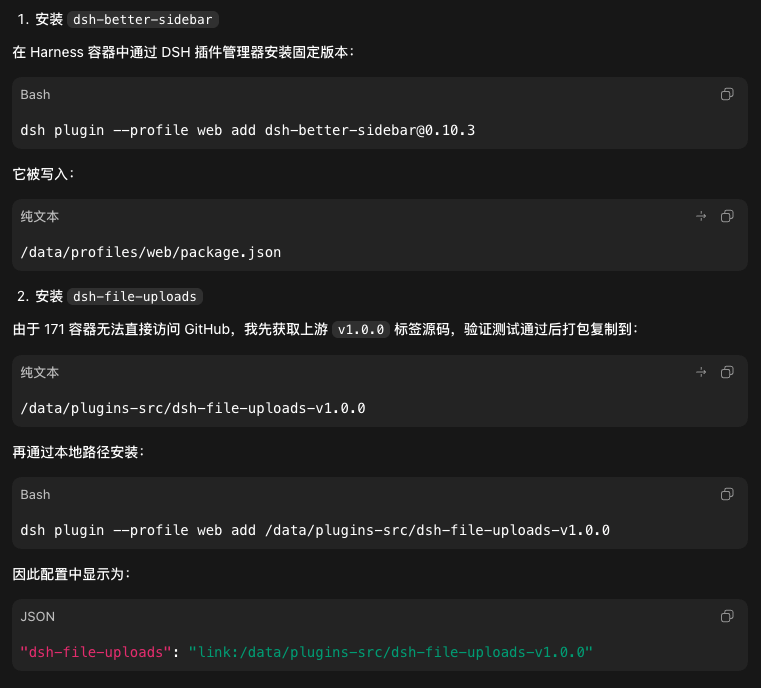Click the text 它被写入：
761x688 pixels.
click(x=44, y=174)
